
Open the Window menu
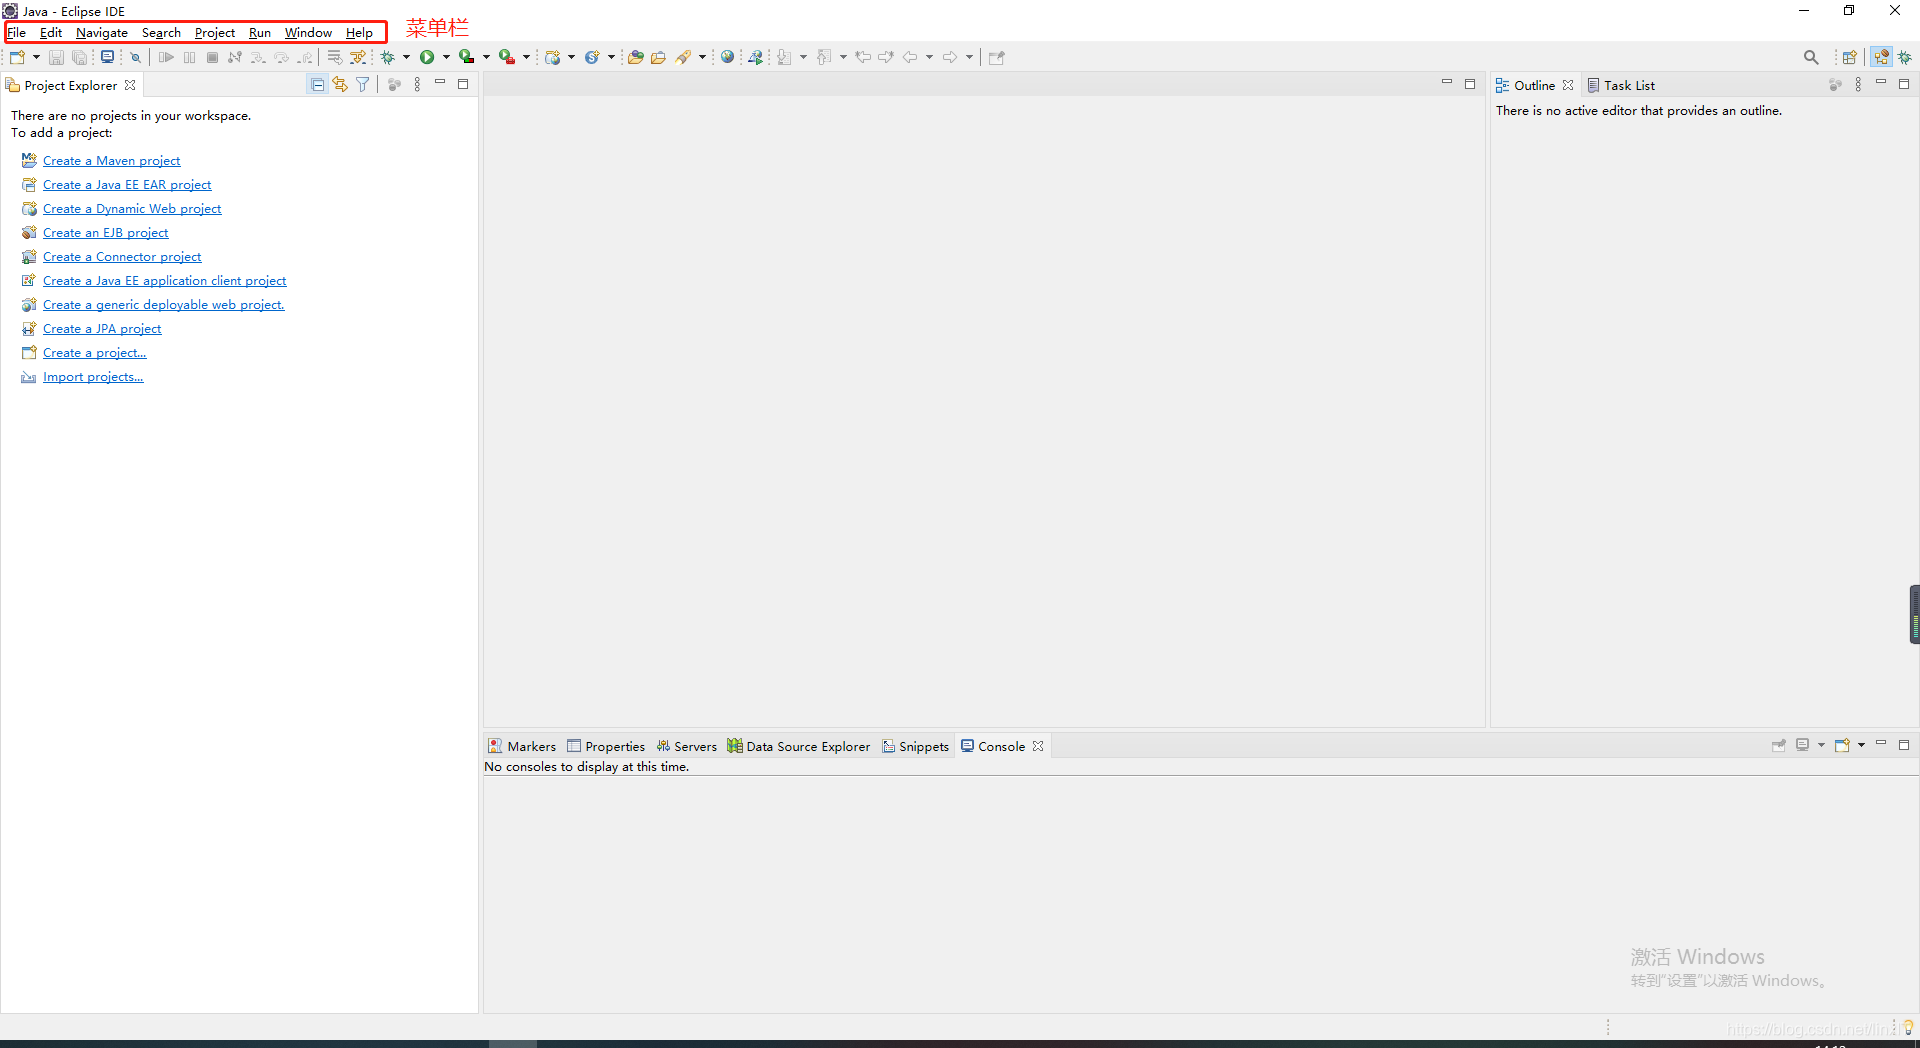[308, 33]
